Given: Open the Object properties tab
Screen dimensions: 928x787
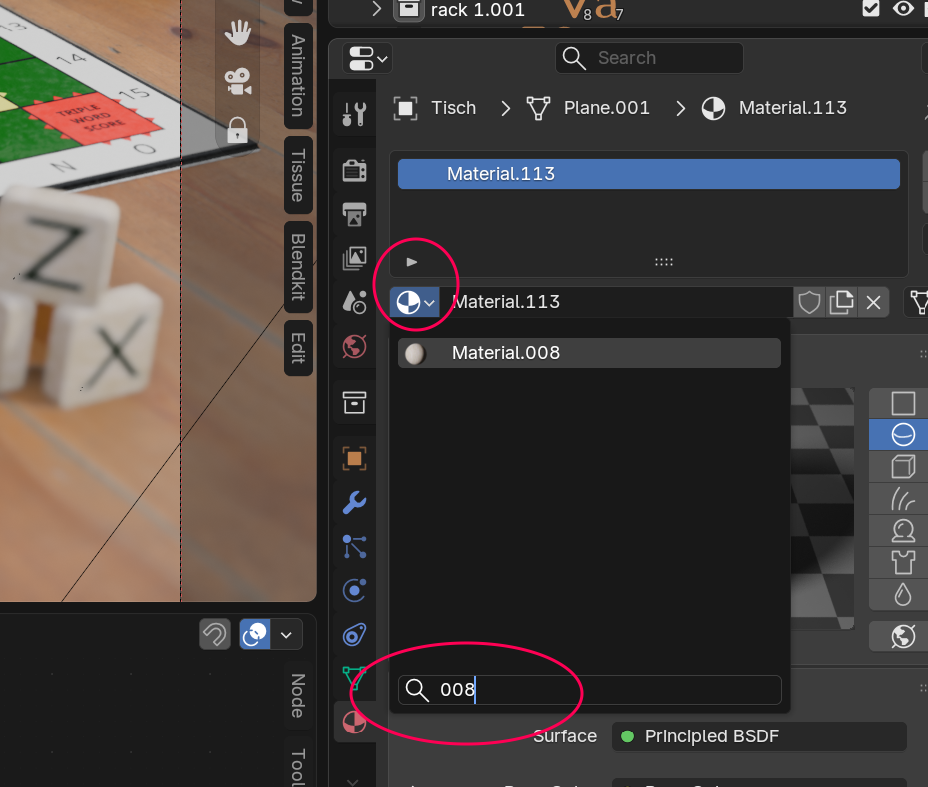Looking at the screenshot, I should 355,459.
